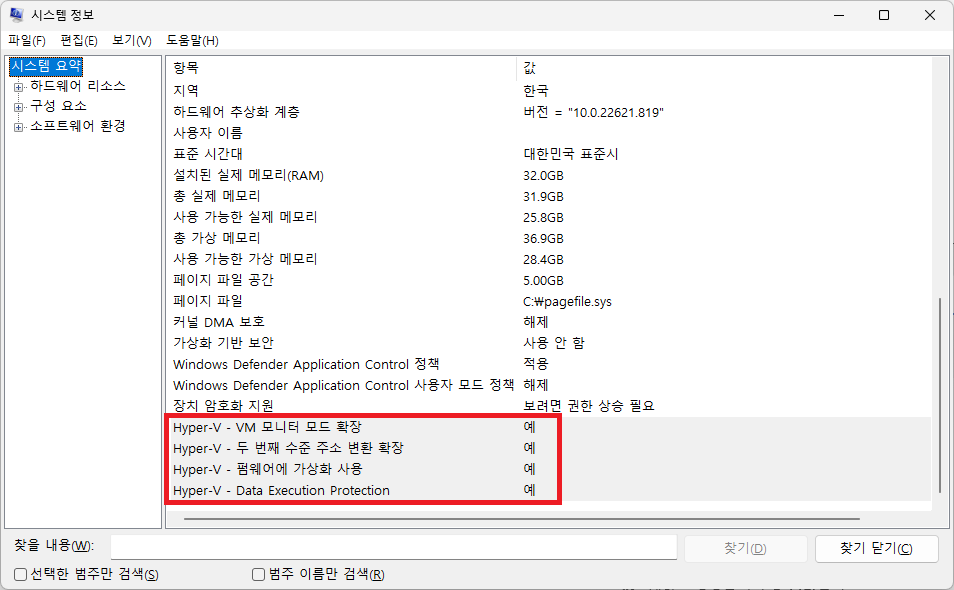Click the 찾기 닫기(C) button
Viewport: 954px width, 590px height.
click(x=876, y=549)
